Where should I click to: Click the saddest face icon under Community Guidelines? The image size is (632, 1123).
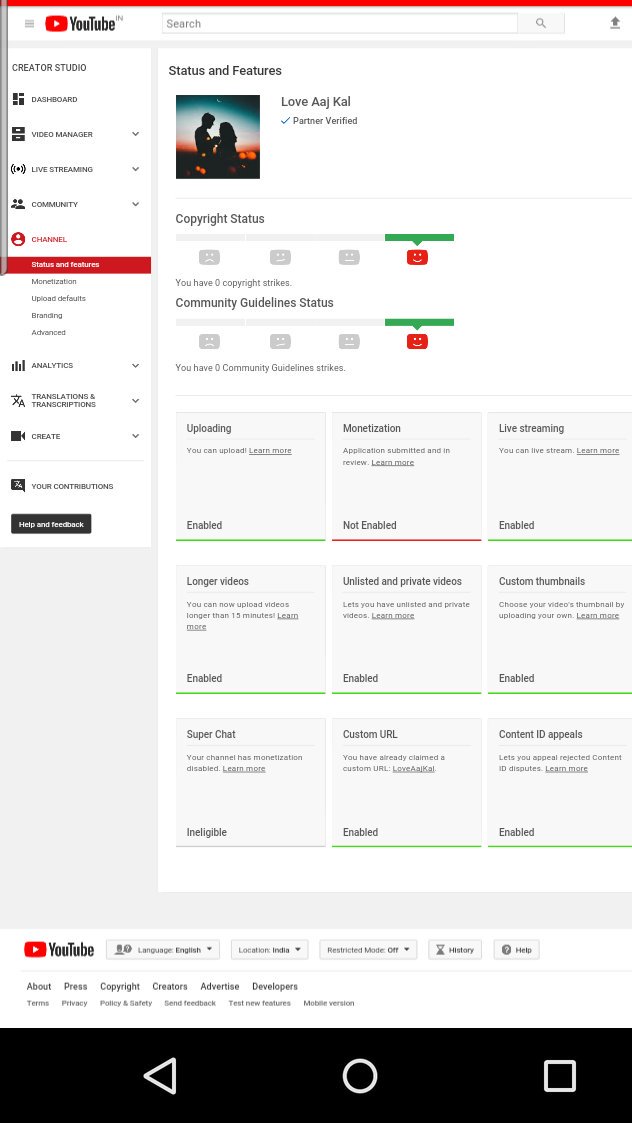click(209, 342)
